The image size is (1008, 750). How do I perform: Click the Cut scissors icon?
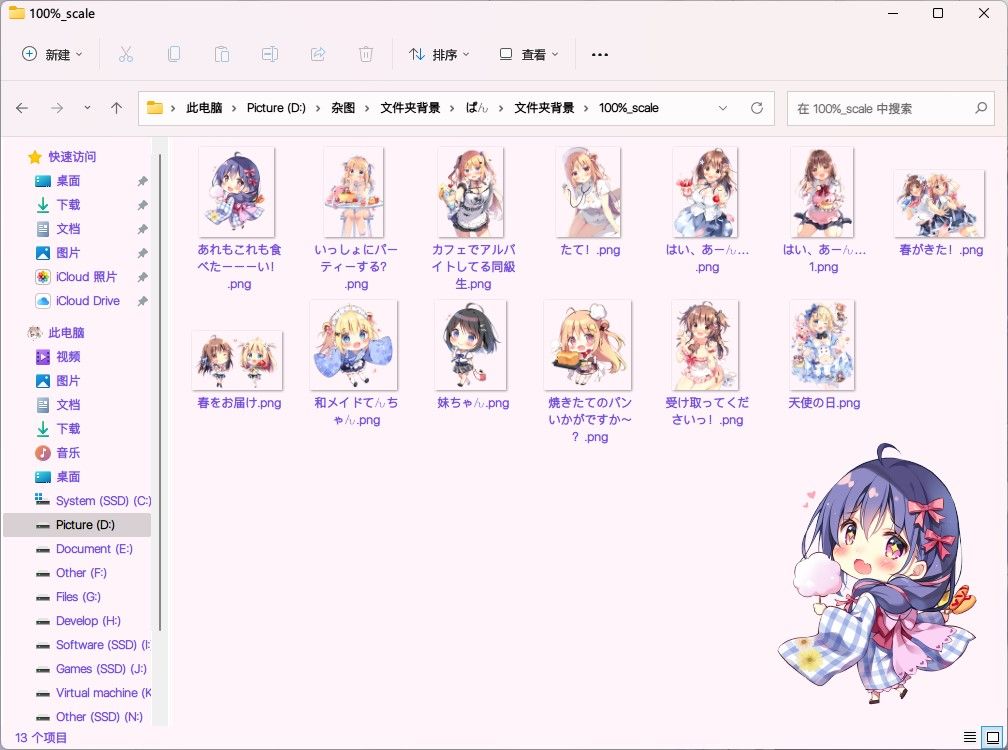coord(125,55)
